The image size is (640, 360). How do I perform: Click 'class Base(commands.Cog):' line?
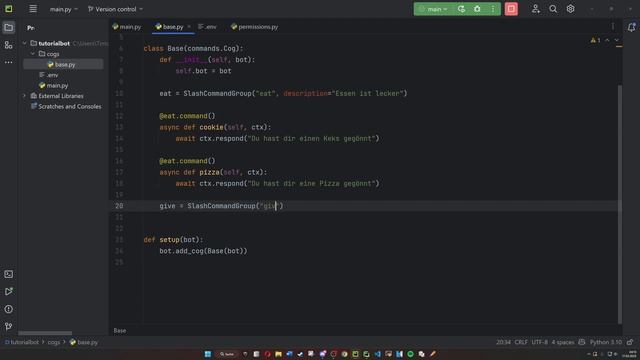(x=193, y=49)
